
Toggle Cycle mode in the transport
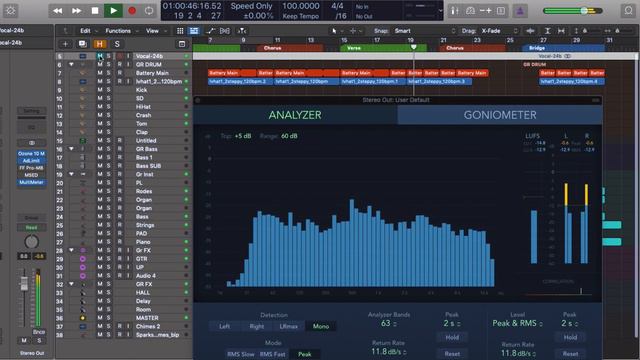[149, 11]
